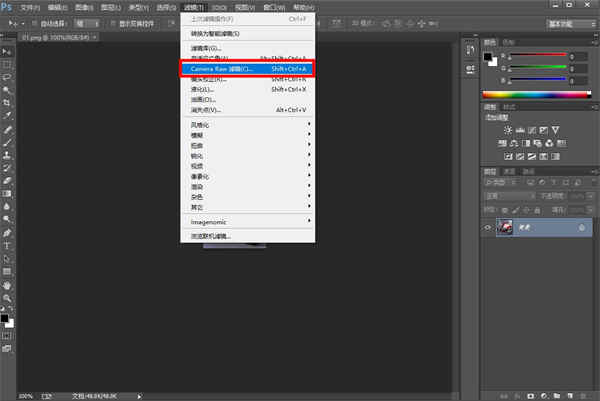Select the Hand tool

click(x=8, y=285)
